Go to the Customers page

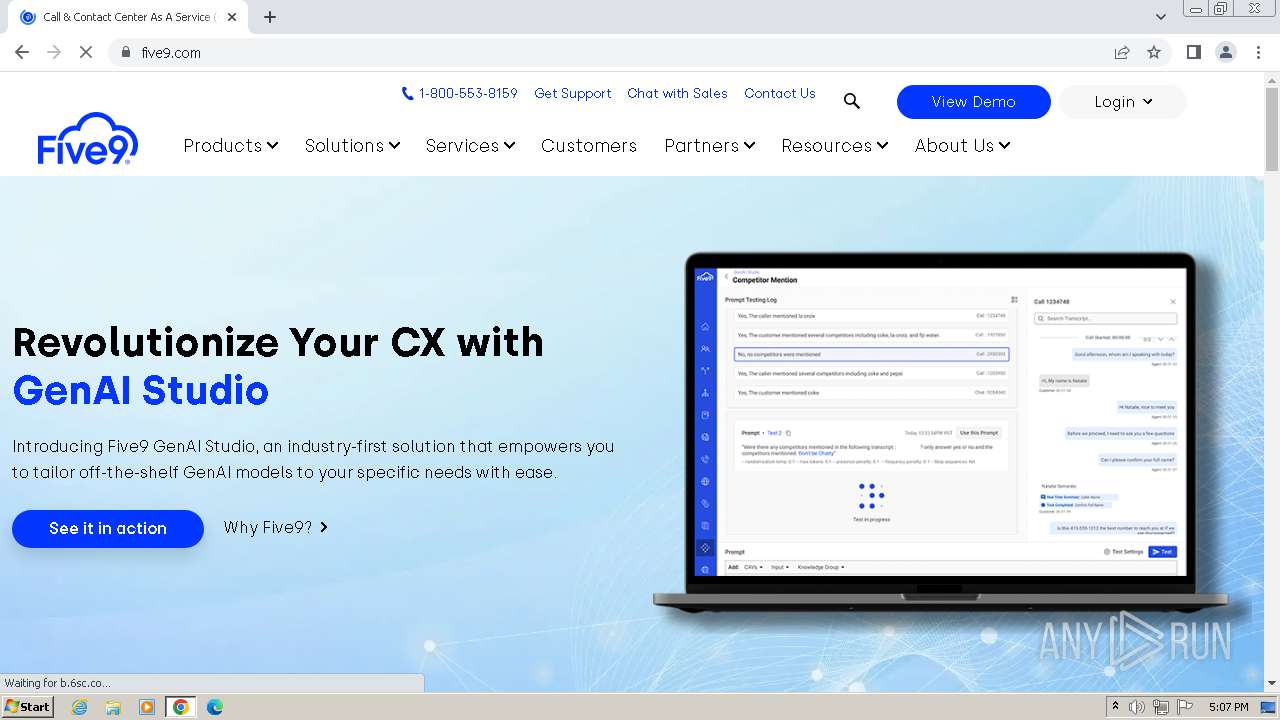[589, 145]
